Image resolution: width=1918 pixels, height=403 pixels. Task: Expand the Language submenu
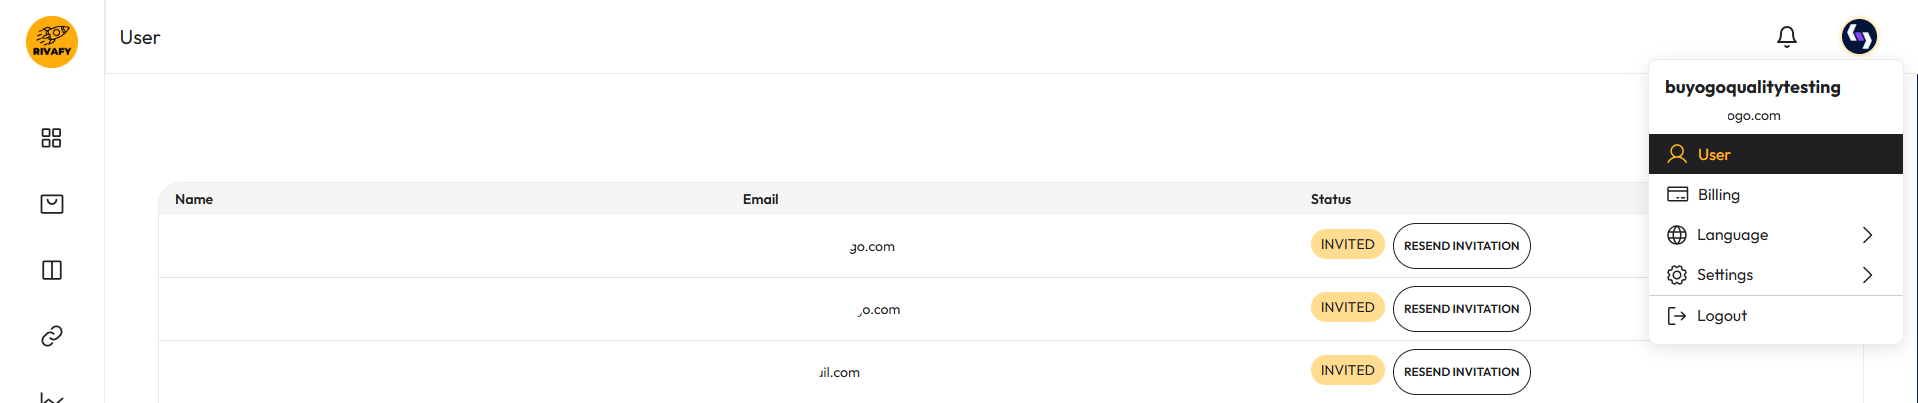point(1775,234)
